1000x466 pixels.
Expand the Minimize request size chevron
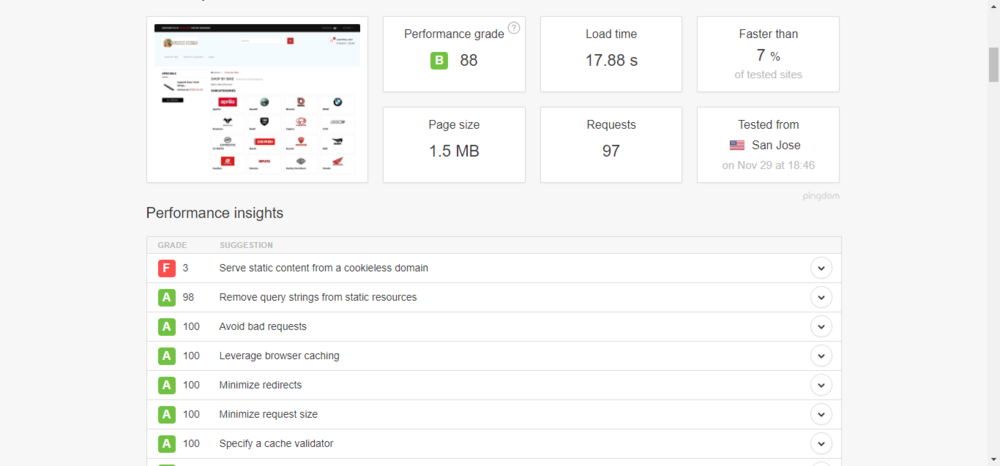(821, 415)
